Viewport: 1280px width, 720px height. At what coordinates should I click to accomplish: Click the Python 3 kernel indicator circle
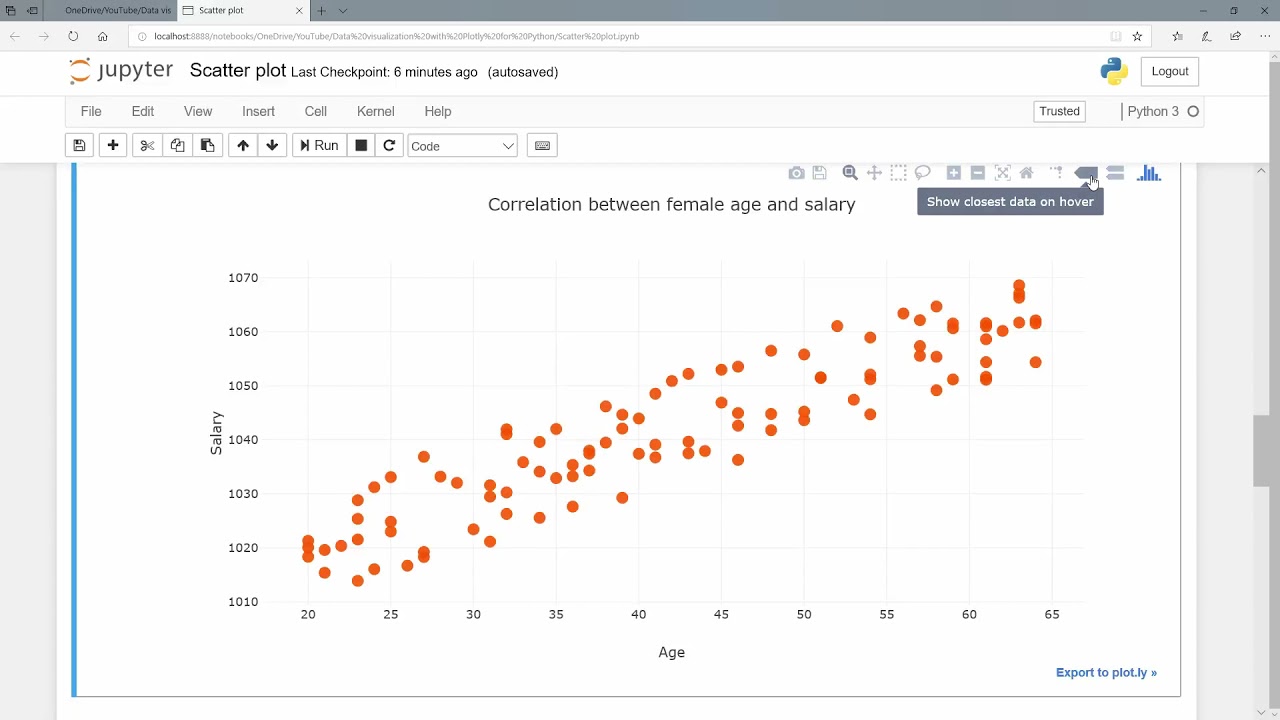tap(1193, 111)
